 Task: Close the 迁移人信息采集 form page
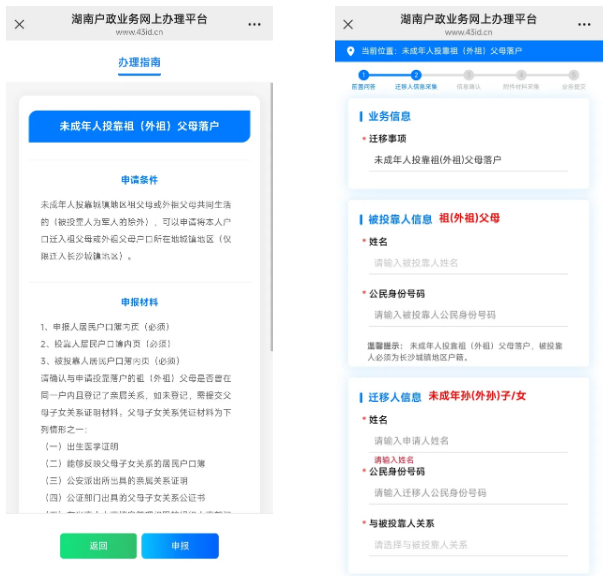(x=348, y=24)
